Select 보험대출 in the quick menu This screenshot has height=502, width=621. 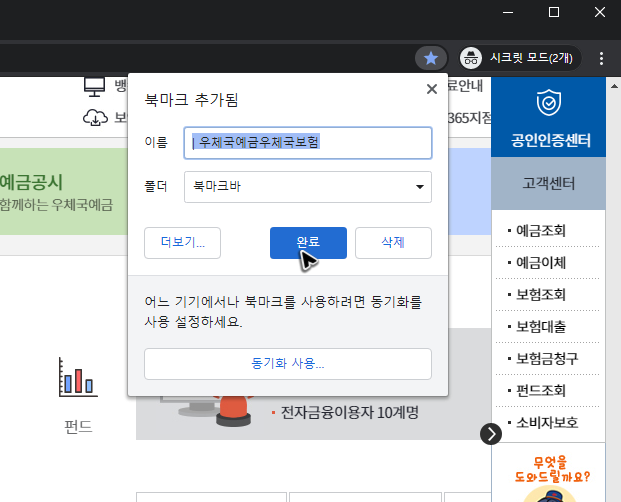(x=541, y=327)
